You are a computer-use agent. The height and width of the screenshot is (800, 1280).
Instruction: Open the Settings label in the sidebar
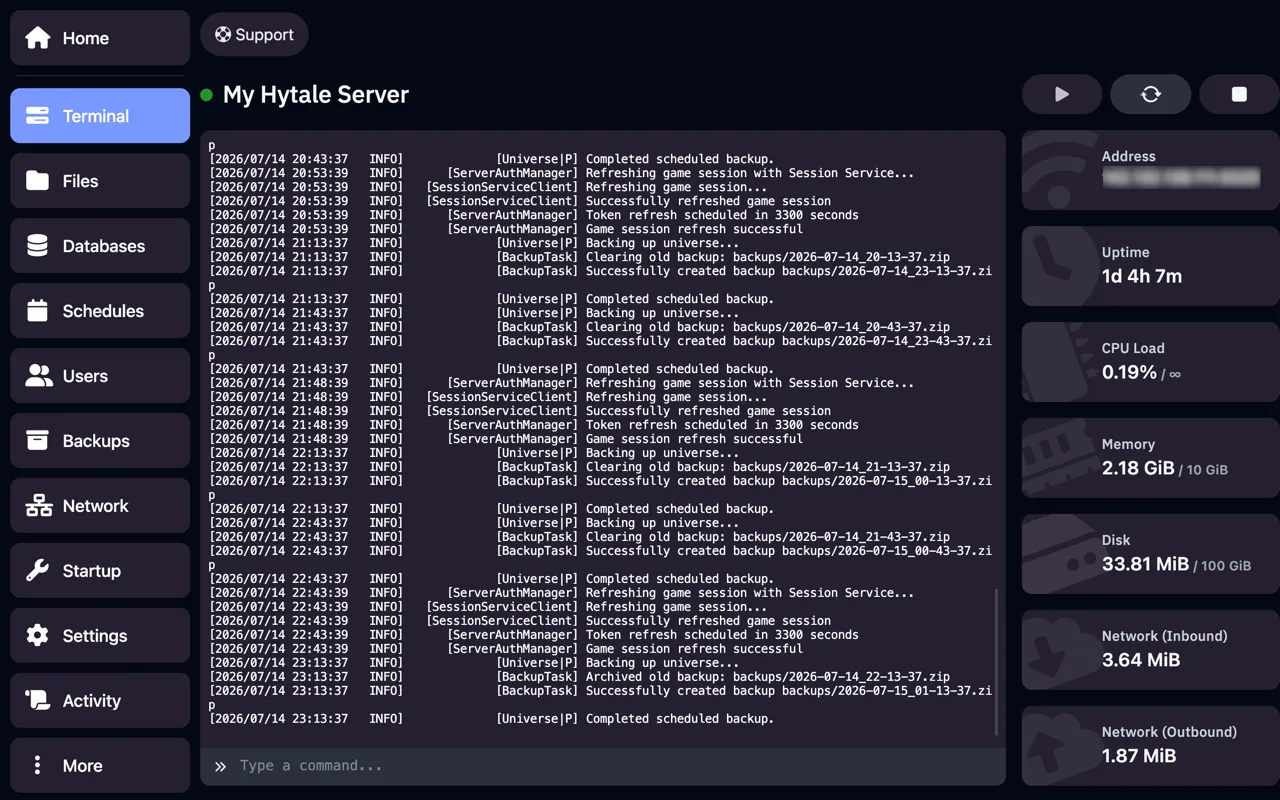click(95, 636)
